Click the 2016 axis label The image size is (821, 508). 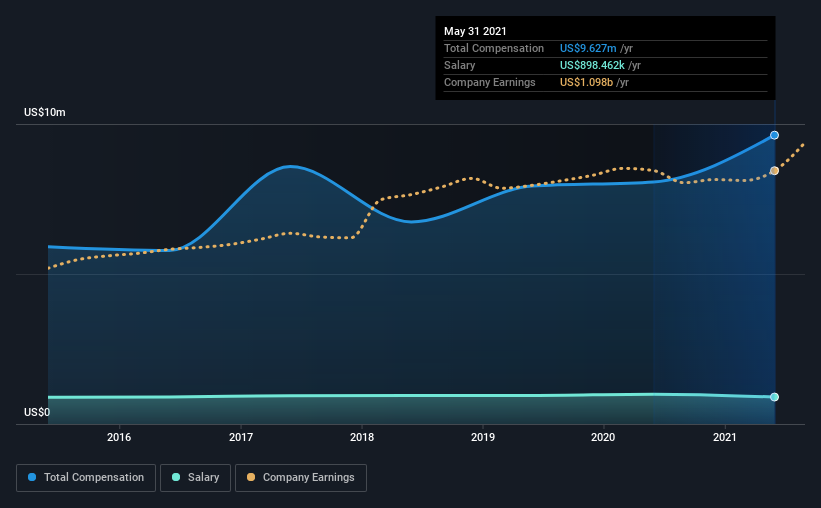coord(119,437)
